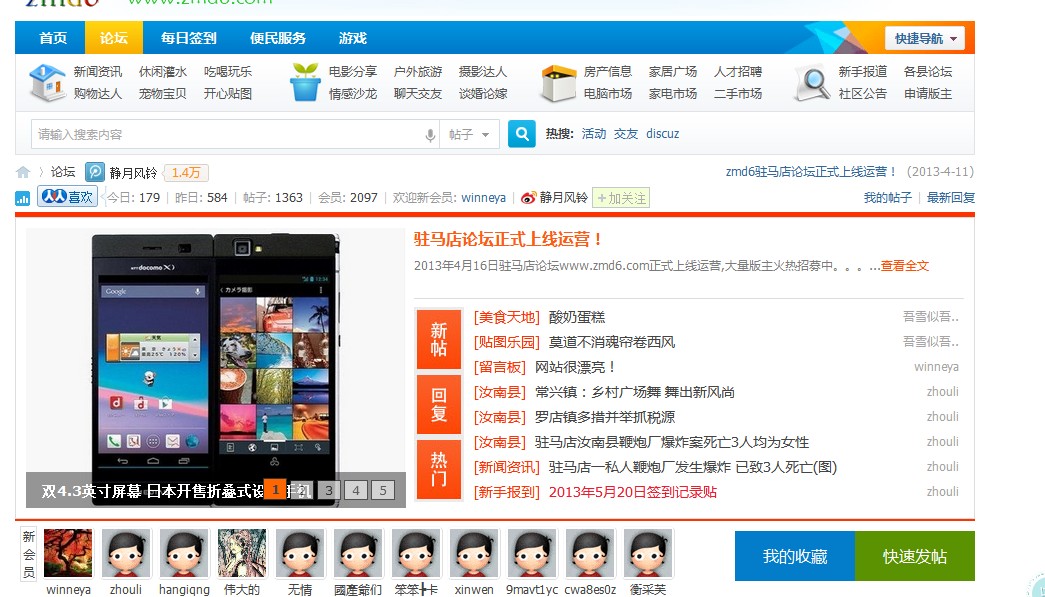Switch to the 回复 replies tab

click(x=439, y=404)
